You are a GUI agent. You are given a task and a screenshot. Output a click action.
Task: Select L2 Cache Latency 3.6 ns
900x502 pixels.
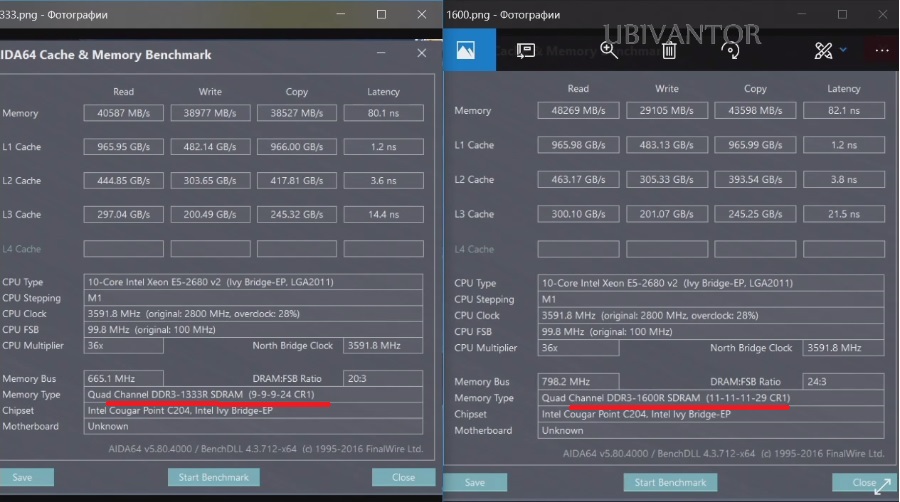[383, 181]
